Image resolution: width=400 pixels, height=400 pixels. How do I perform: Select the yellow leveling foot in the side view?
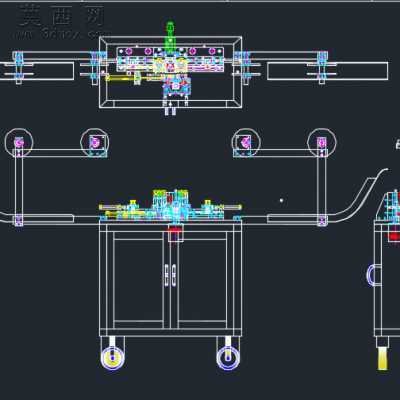(383, 358)
